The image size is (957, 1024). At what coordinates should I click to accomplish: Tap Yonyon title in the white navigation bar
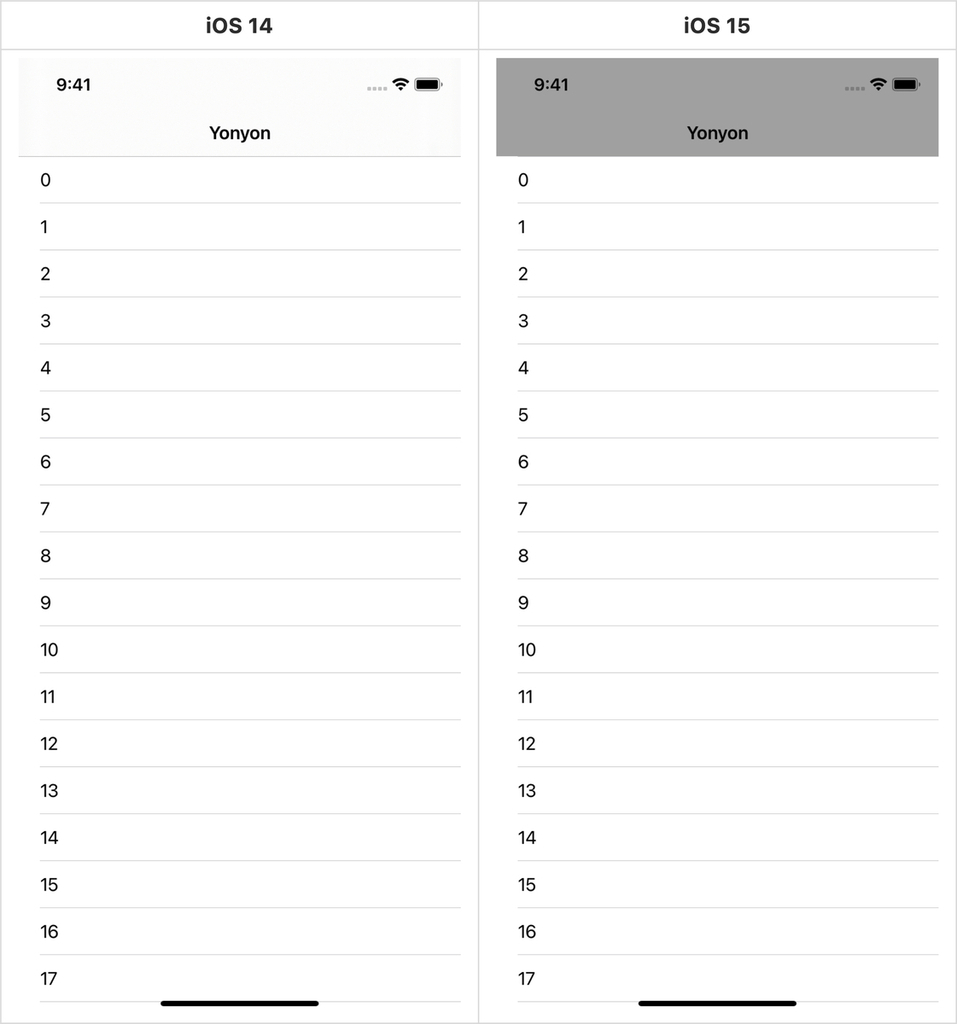[x=240, y=133]
